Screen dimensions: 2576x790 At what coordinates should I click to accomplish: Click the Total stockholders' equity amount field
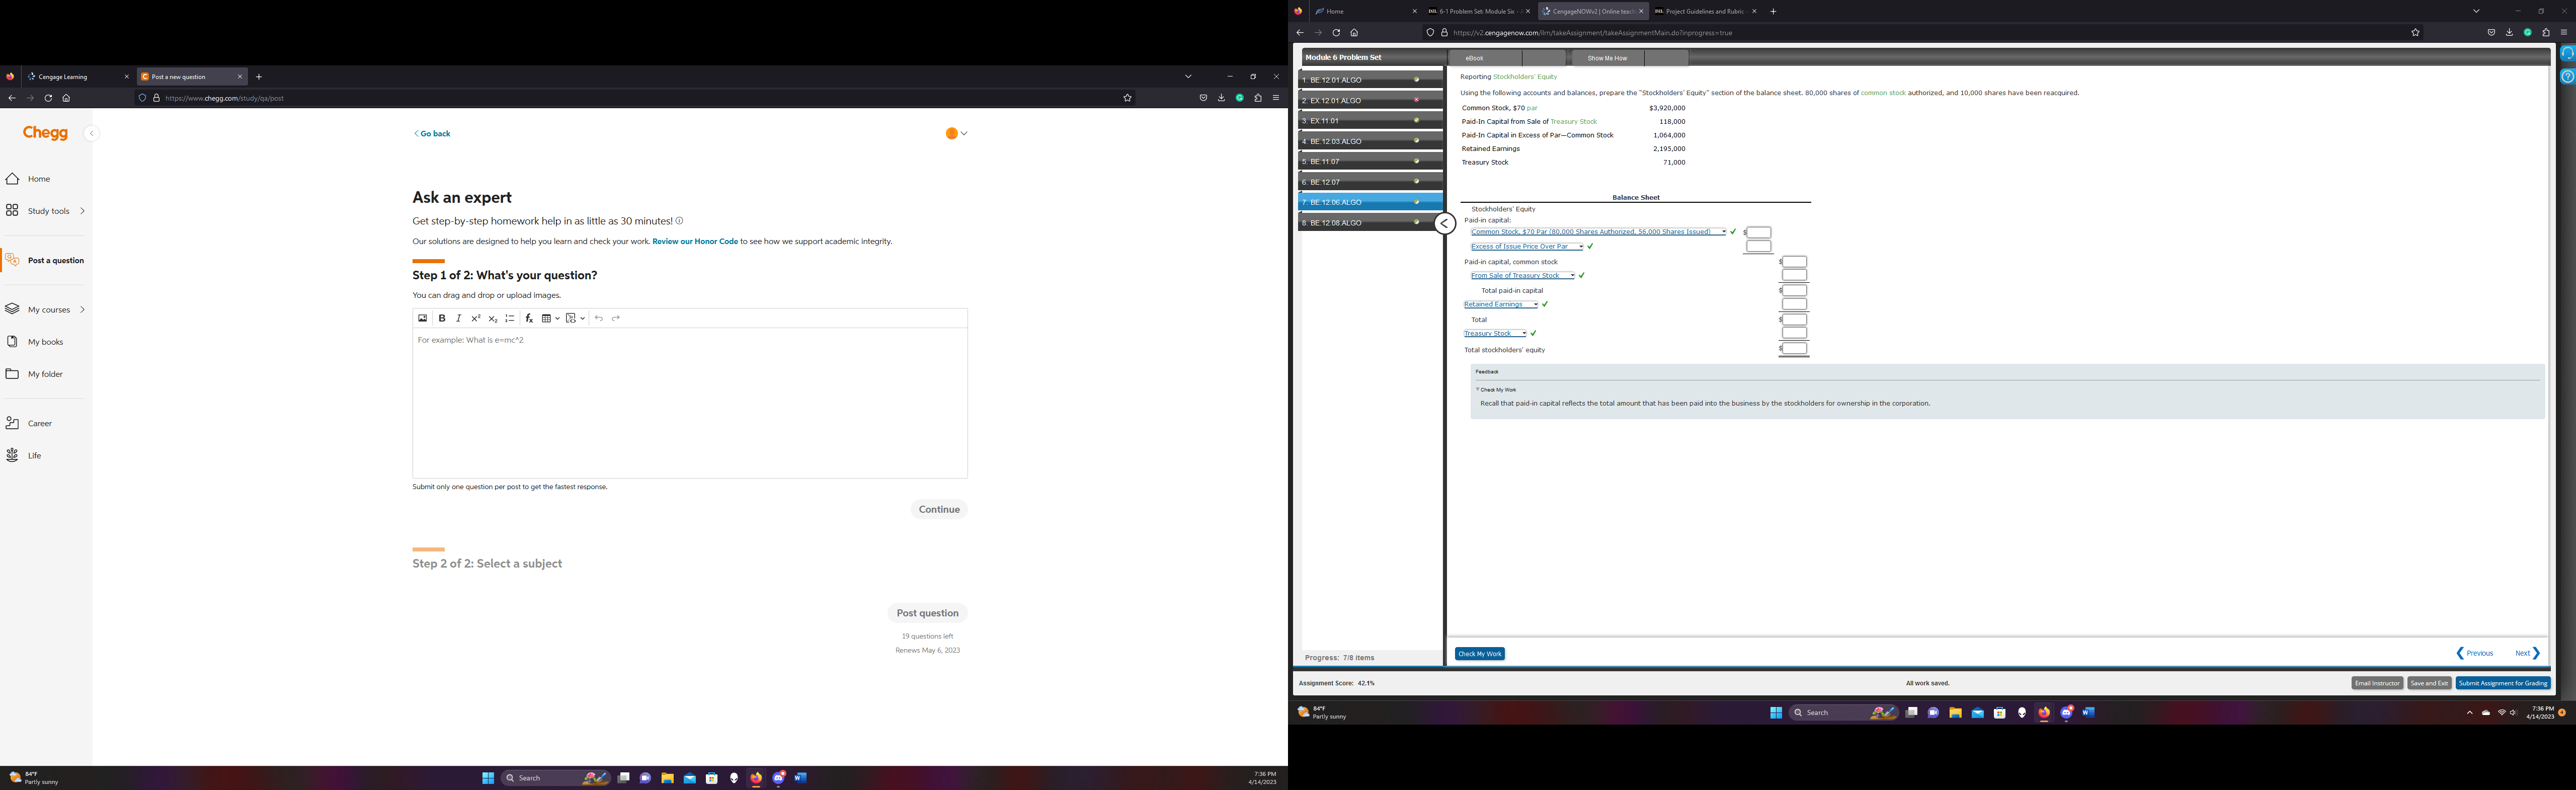coord(1795,349)
